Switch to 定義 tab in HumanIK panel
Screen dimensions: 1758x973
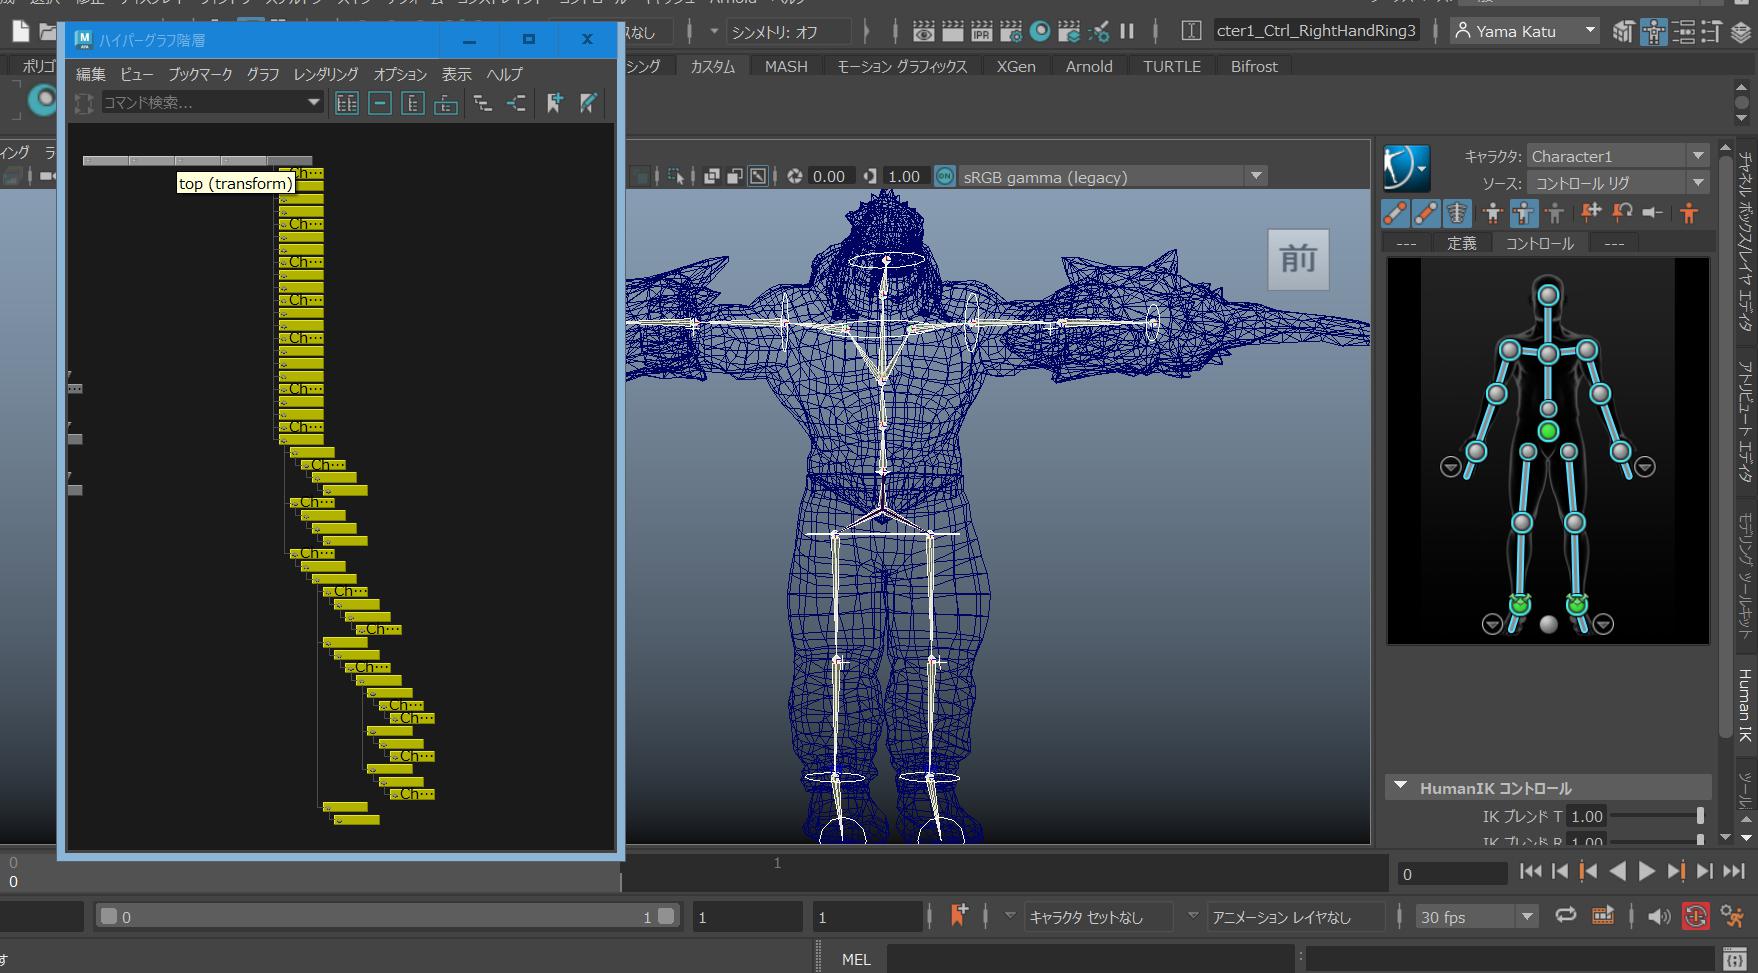pos(1461,243)
